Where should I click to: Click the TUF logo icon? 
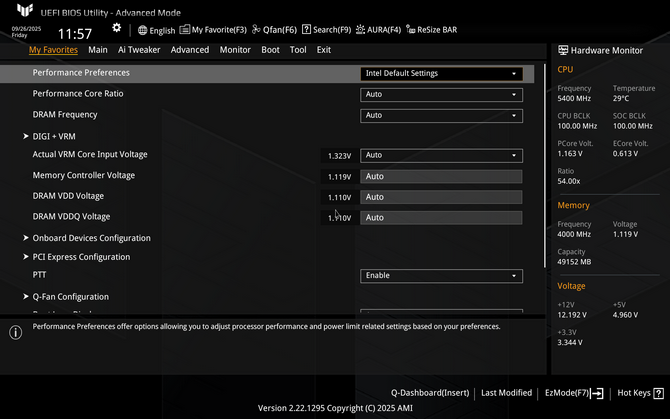[25, 10]
